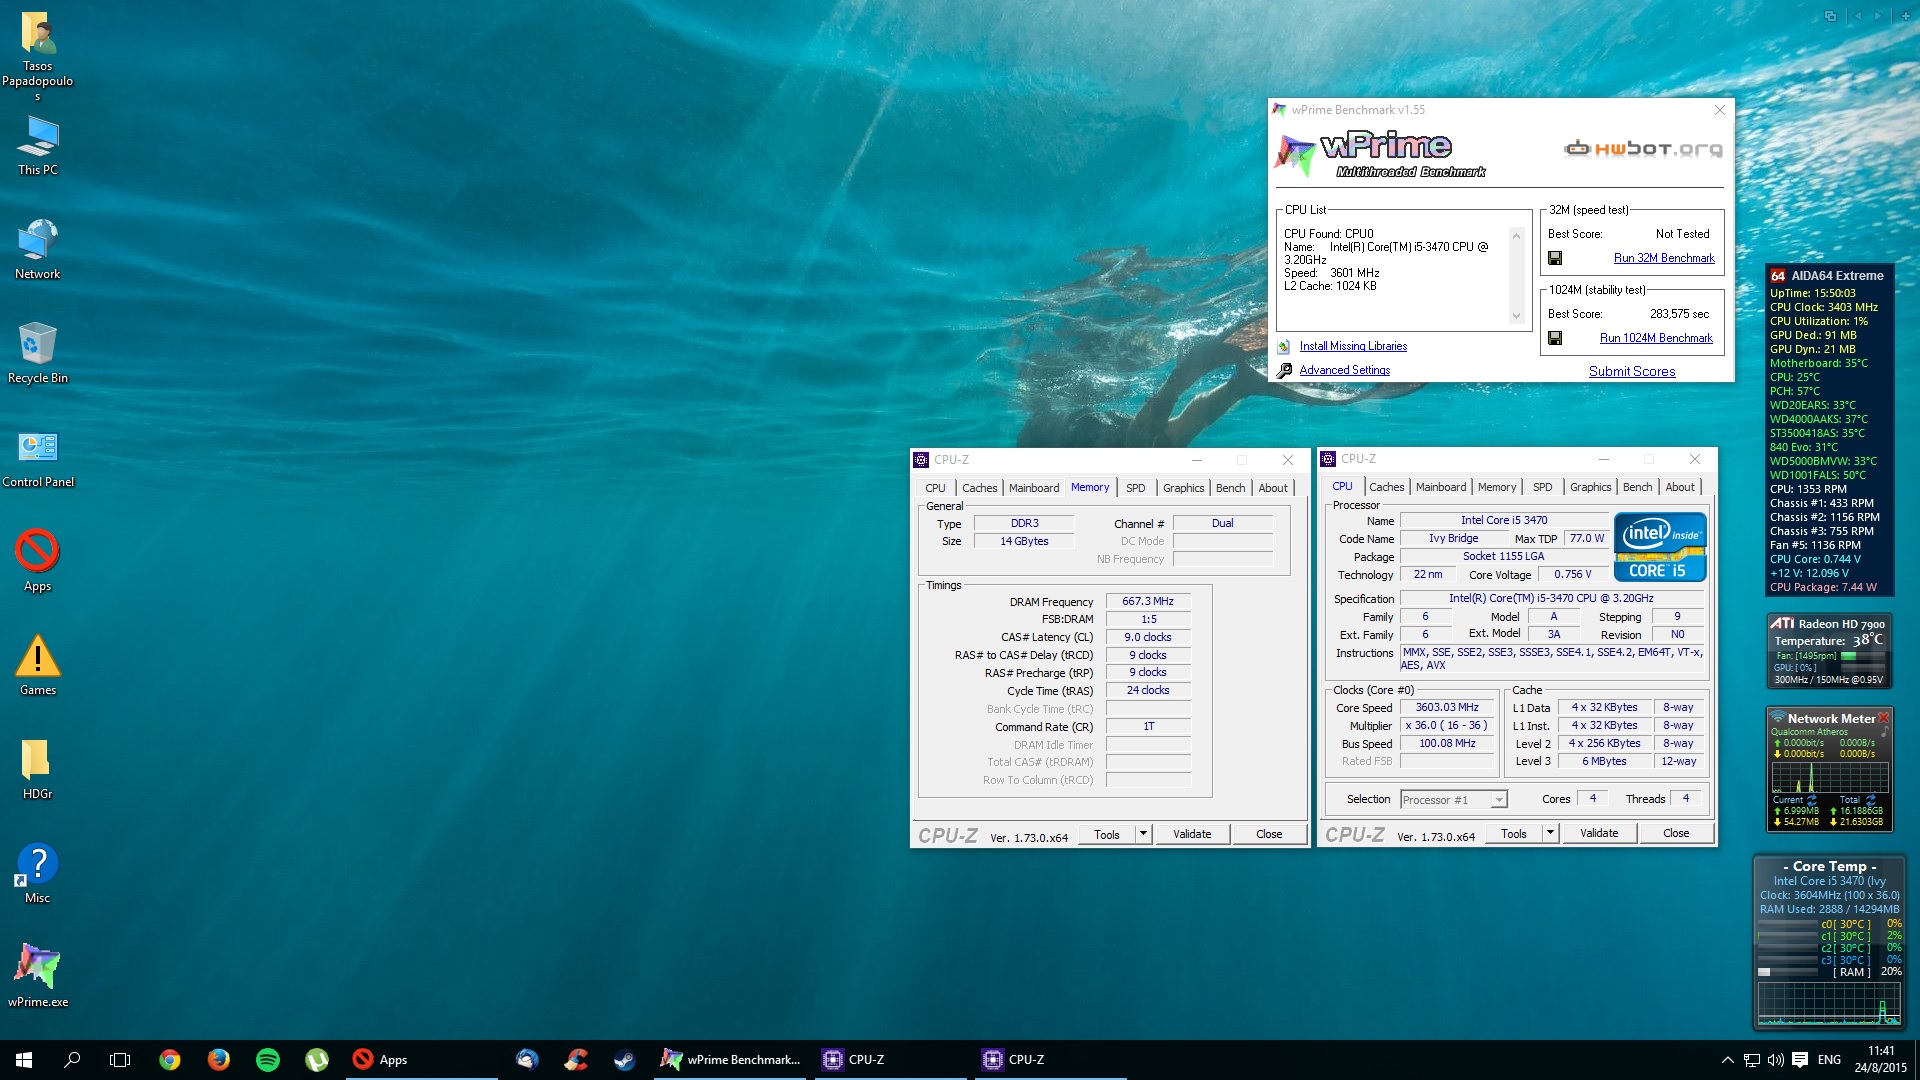This screenshot has height=1080, width=1920.
Task: Open Thunderbird from the taskbar
Action: pos(527,1060)
